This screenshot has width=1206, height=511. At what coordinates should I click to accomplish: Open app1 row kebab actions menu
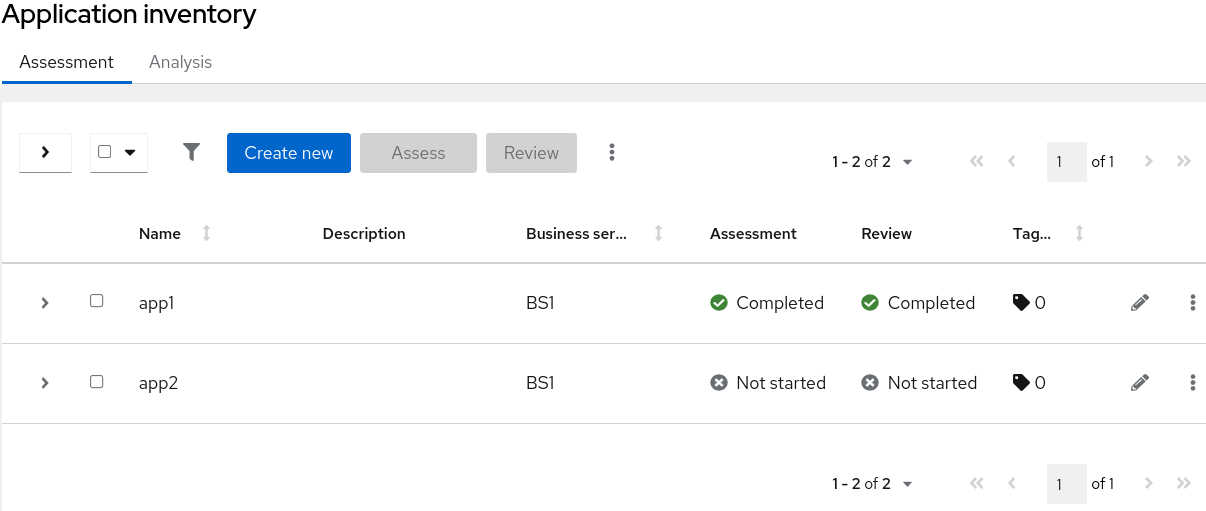click(x=1192, y=302)
